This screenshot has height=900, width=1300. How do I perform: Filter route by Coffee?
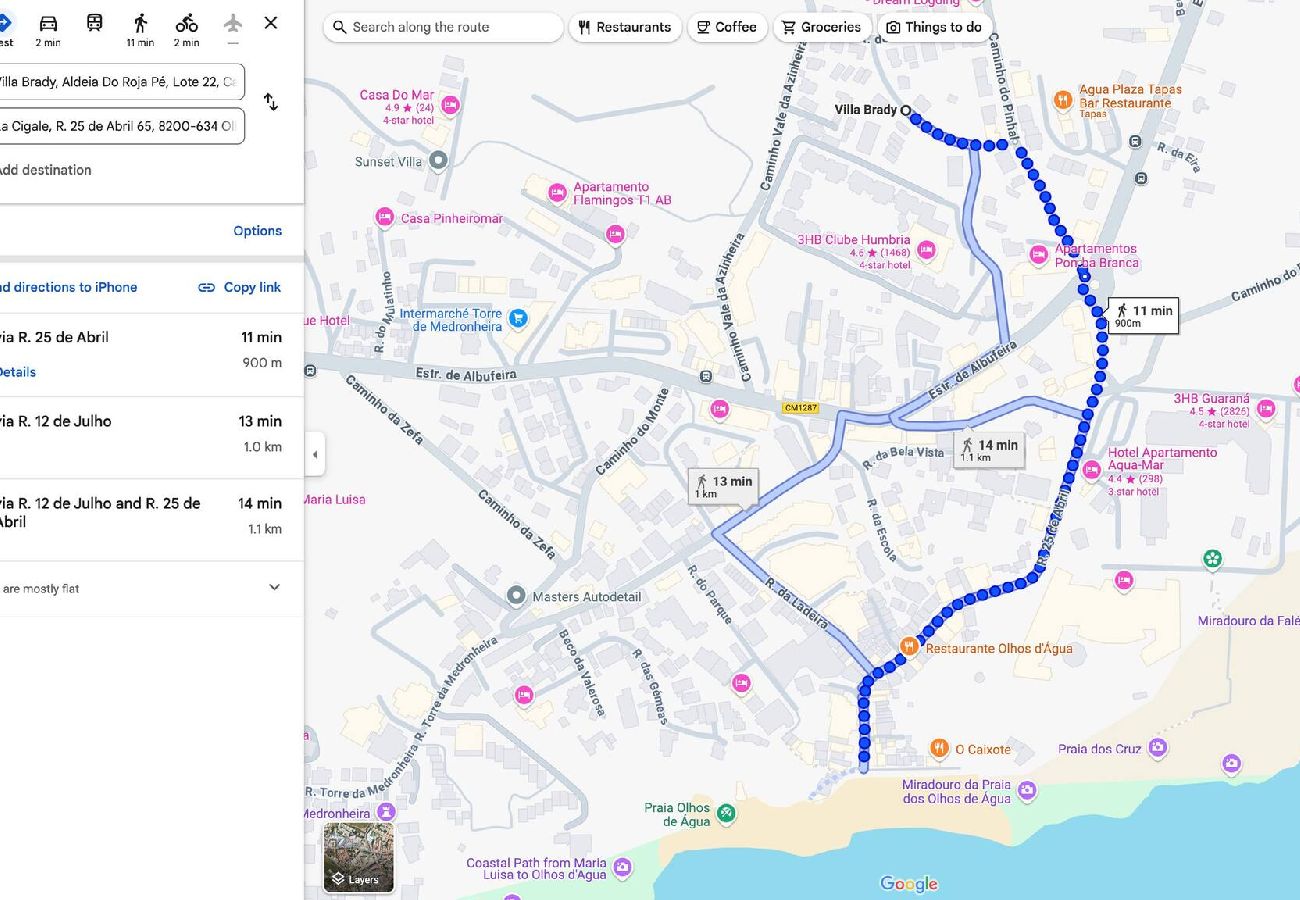(x=727, y=27)
